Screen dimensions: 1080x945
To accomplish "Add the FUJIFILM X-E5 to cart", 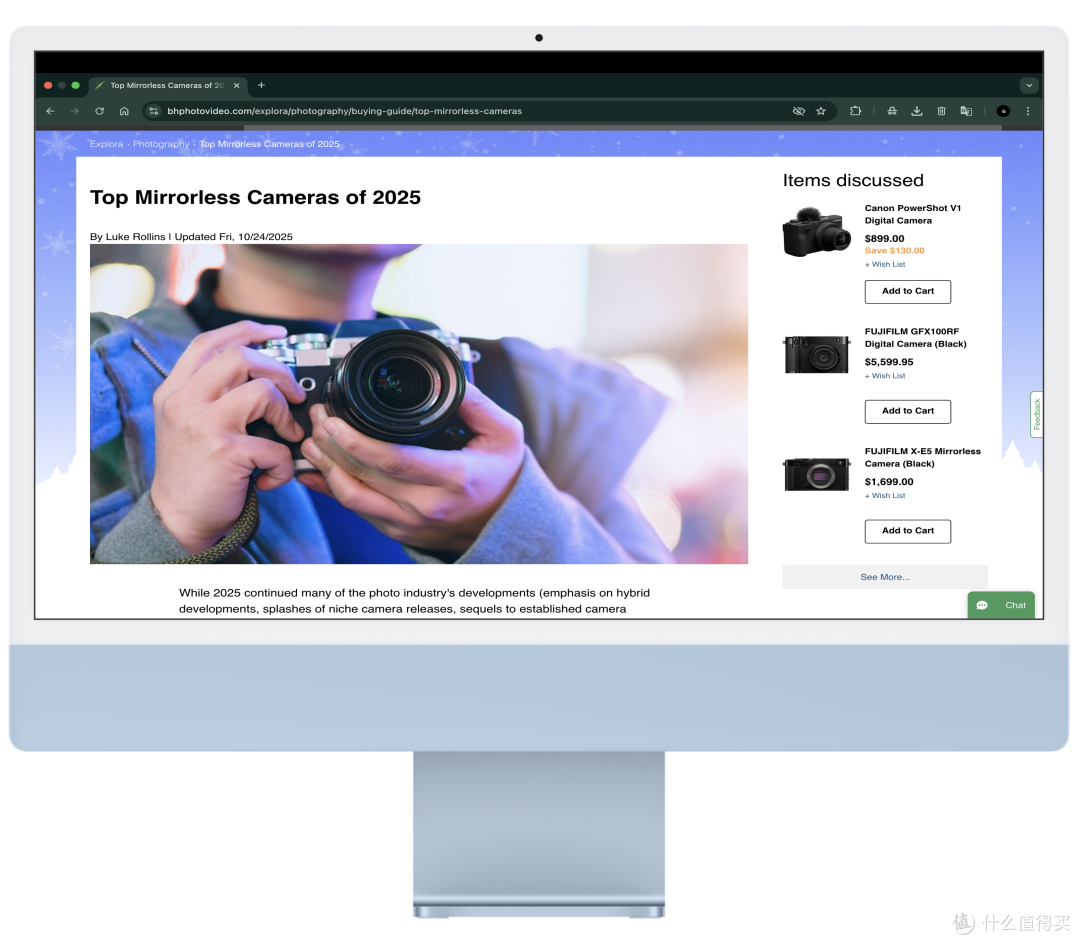I will tap(908, 531).
